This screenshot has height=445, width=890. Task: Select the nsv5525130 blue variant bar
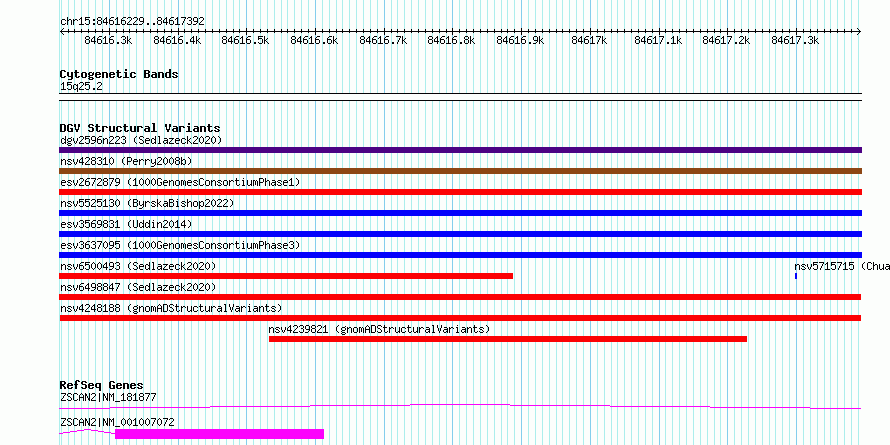click(x=460, y=213)
